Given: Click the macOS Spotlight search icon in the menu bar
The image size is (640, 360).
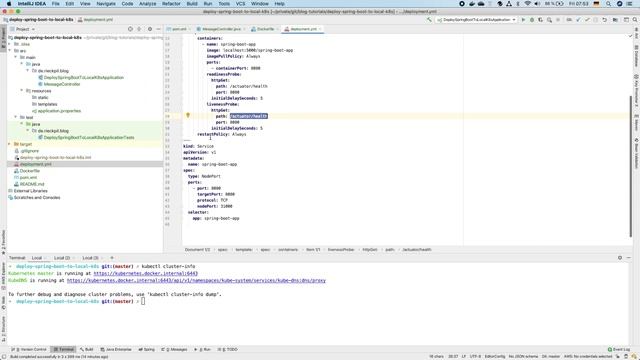Looking at the screenshot, I should click(608, 4).
